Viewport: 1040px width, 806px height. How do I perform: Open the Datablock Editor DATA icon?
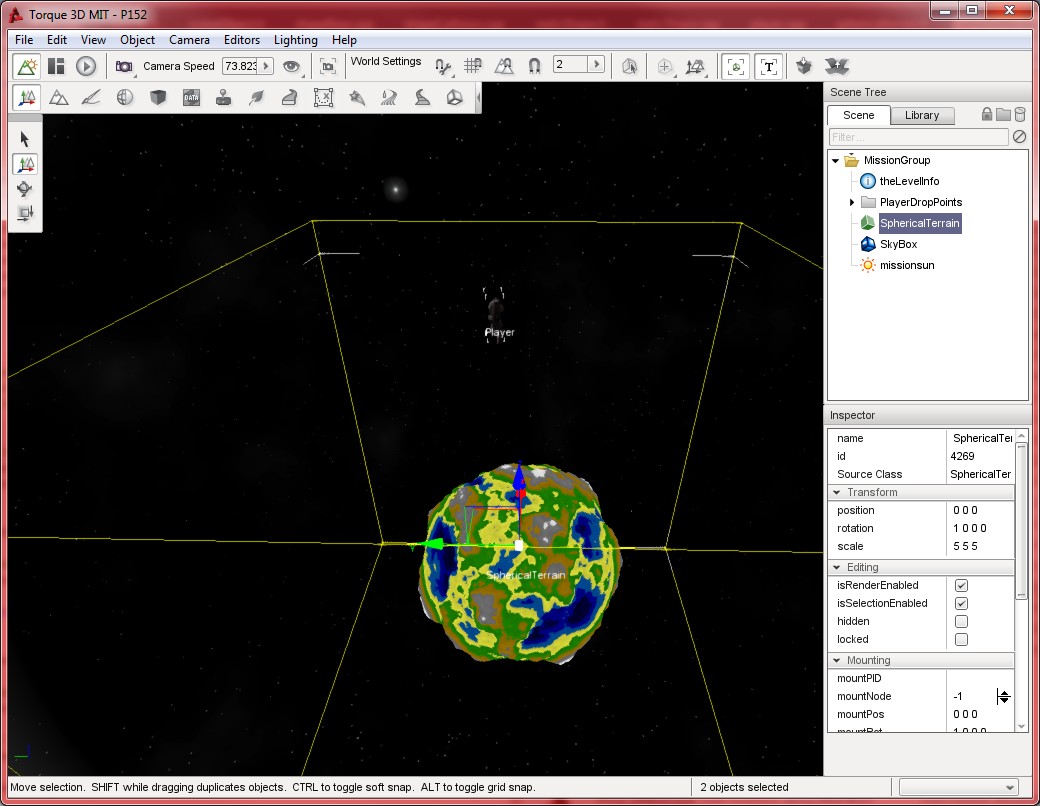coord(191,98)
